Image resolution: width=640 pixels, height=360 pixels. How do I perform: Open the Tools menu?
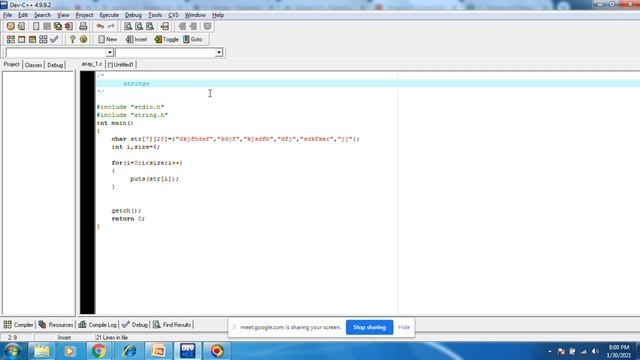pos(155,15)
